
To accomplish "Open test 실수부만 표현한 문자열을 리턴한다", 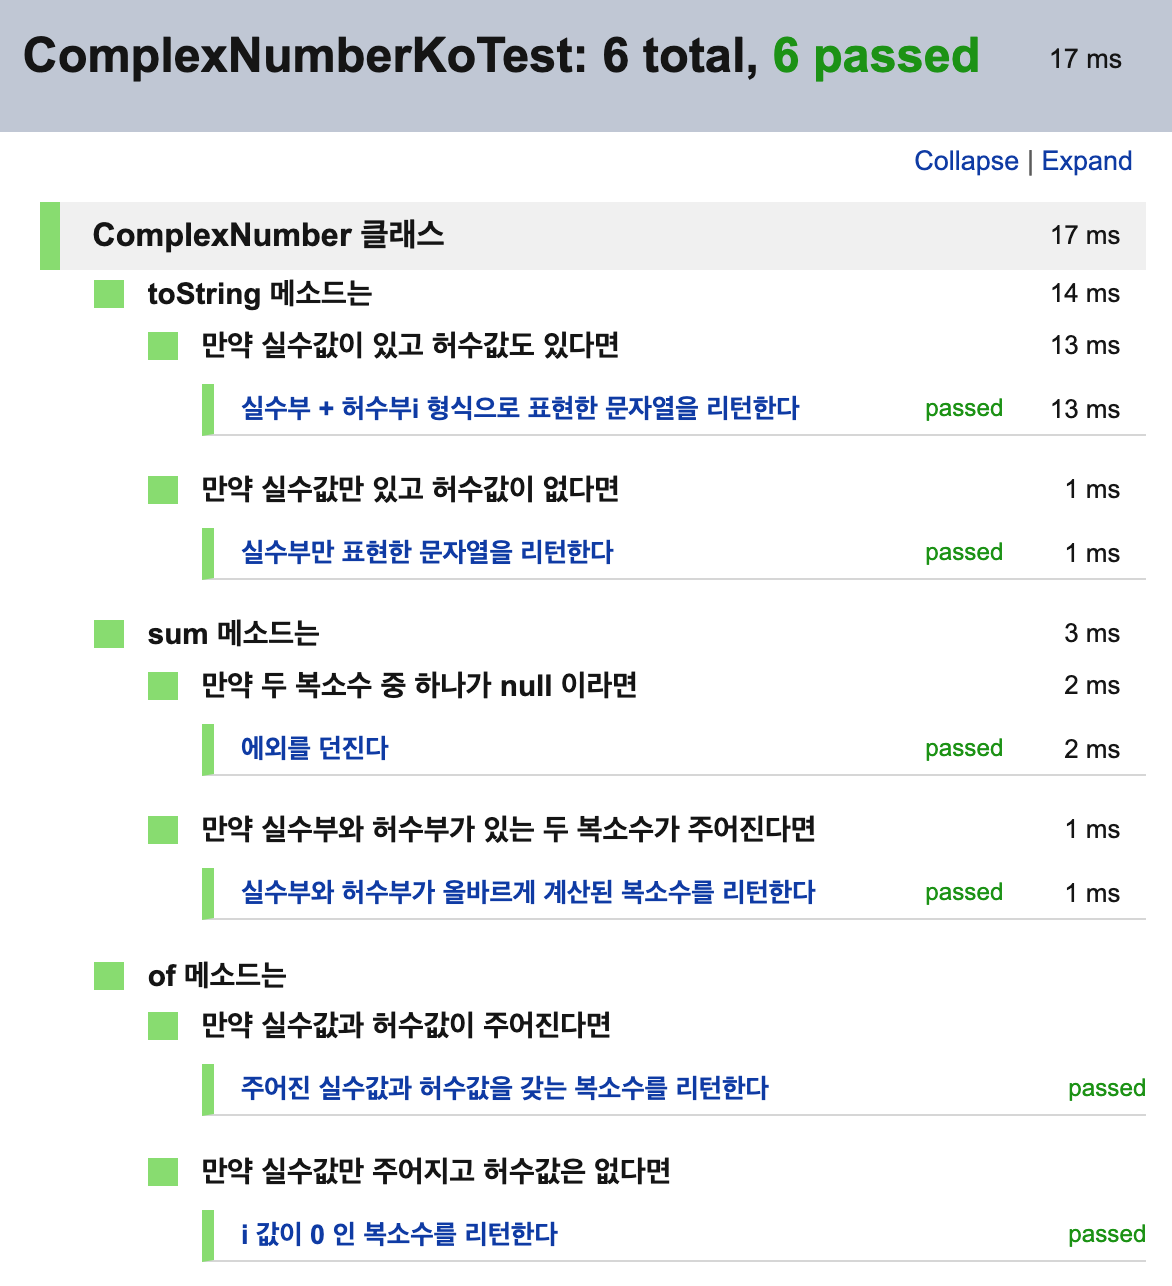I will pyautogui.click(x=427, y=552).
